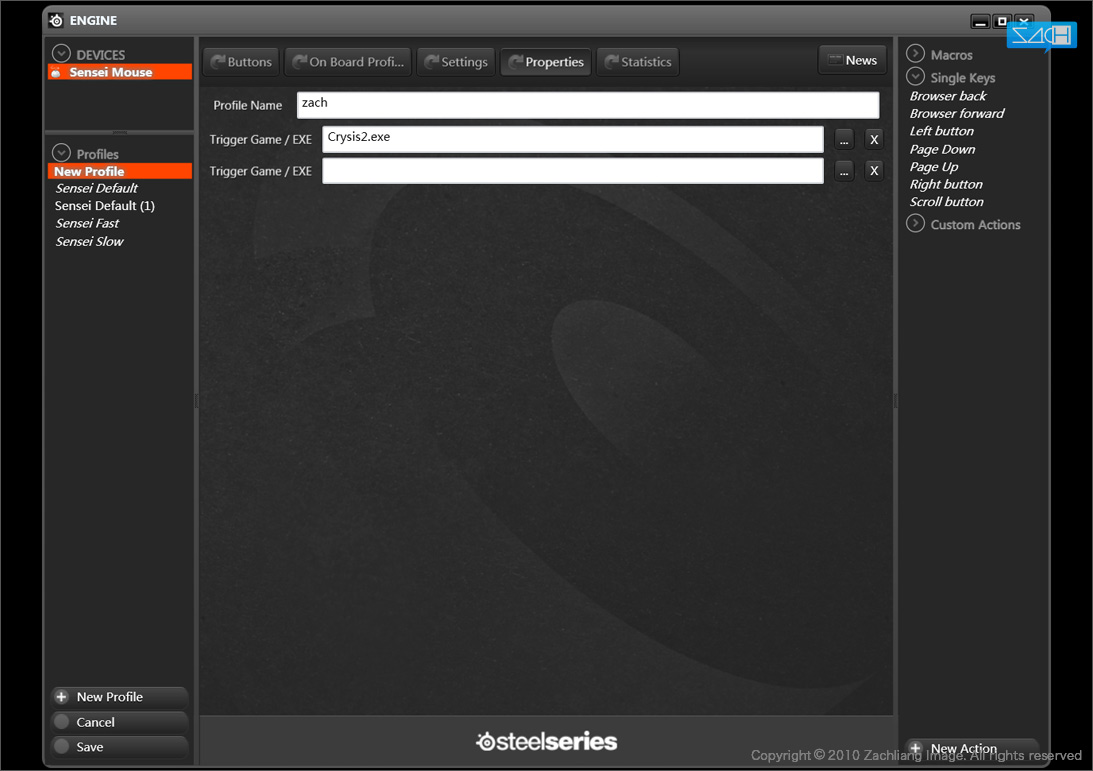Collapse the Single Keys section
The height and width of the screenshot is (771, 1093).
[x=915, y=77]
